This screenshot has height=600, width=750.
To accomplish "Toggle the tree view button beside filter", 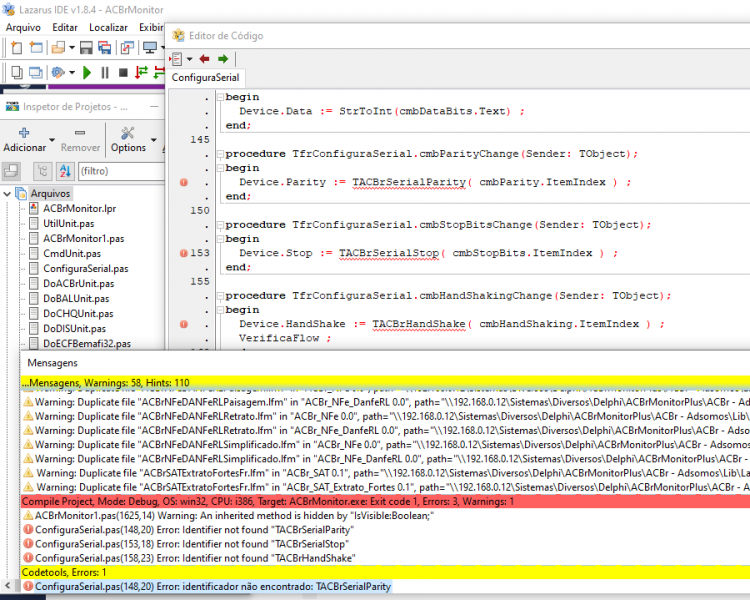I will pos(43,171).
